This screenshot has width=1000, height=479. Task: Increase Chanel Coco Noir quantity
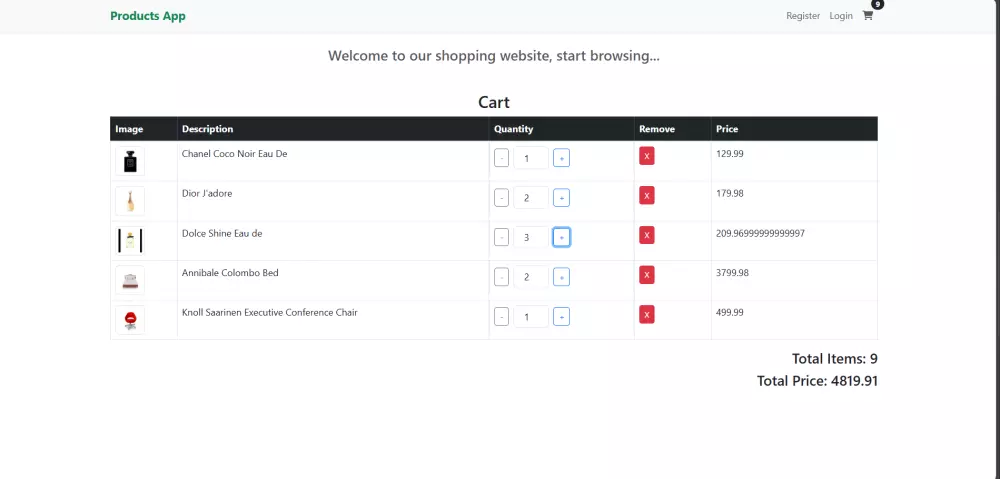point(561,158)
